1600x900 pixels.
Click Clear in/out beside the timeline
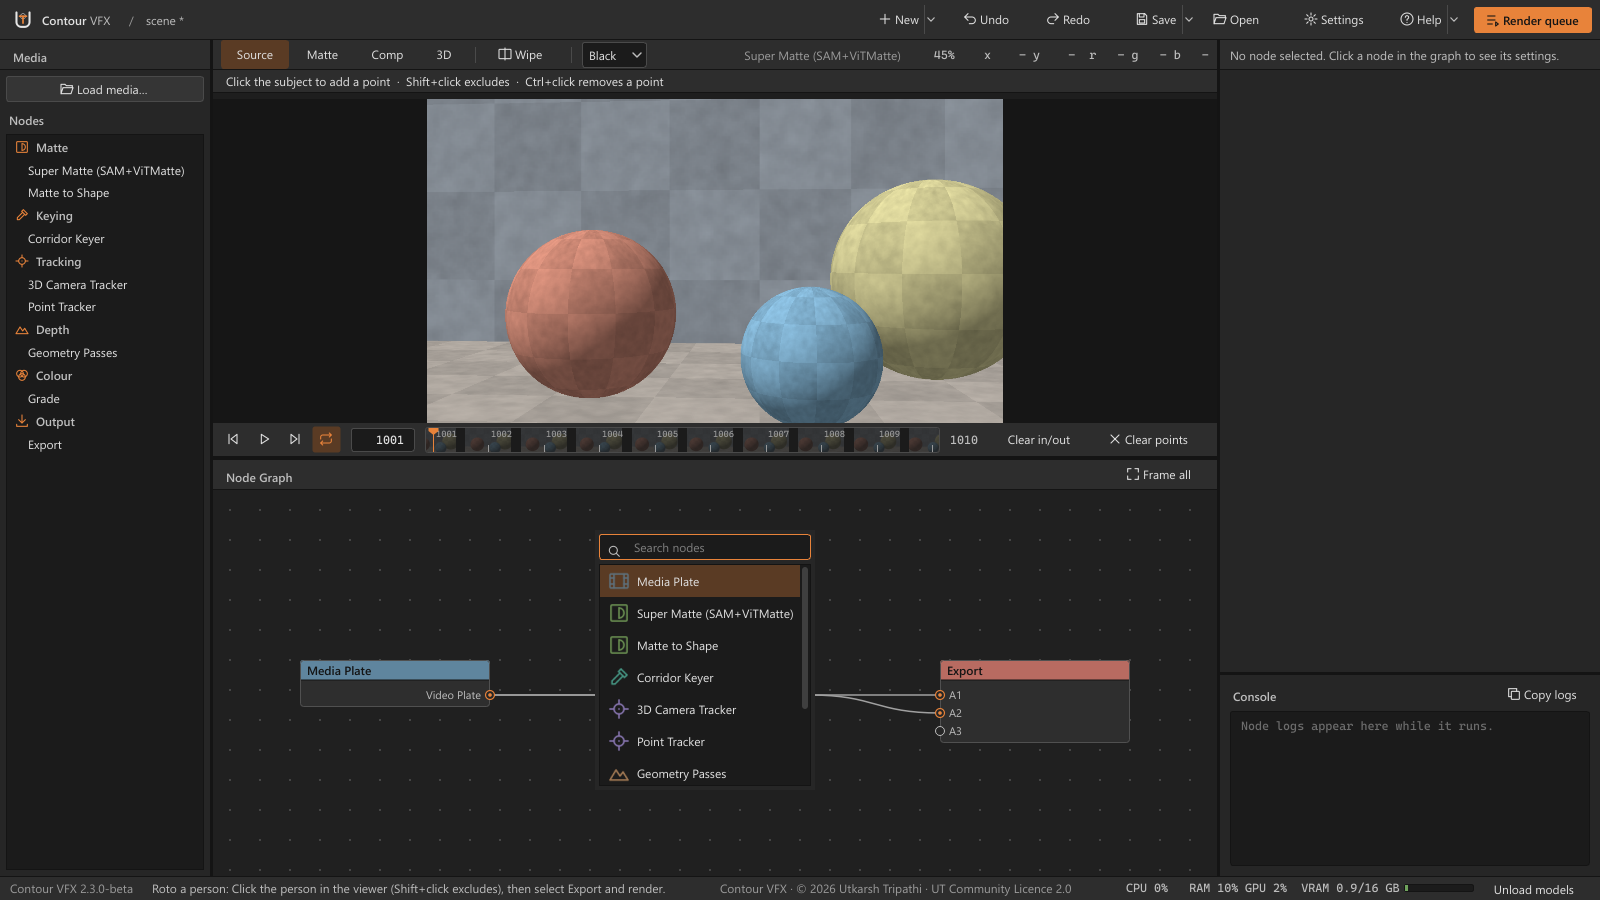tap(1038, 439)
